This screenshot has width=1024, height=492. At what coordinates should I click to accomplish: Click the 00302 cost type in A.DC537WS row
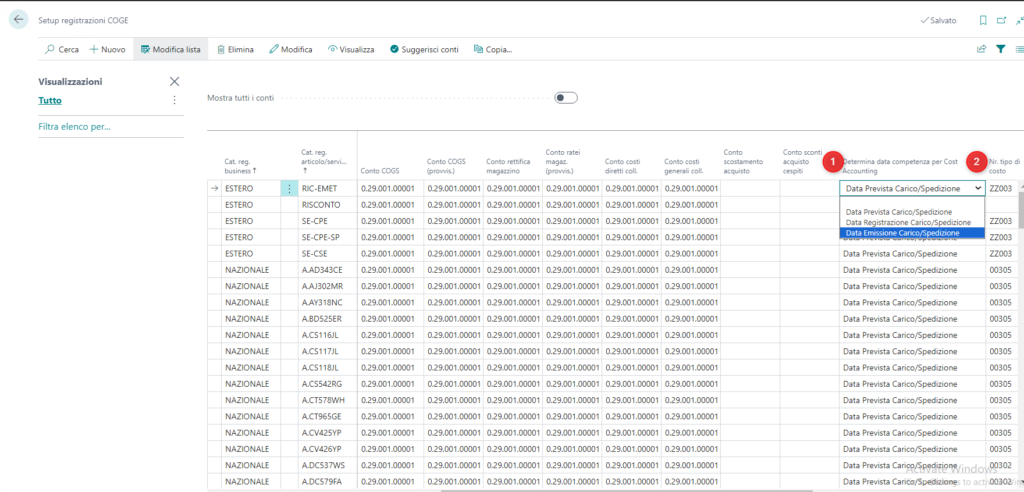(1000, 465)
